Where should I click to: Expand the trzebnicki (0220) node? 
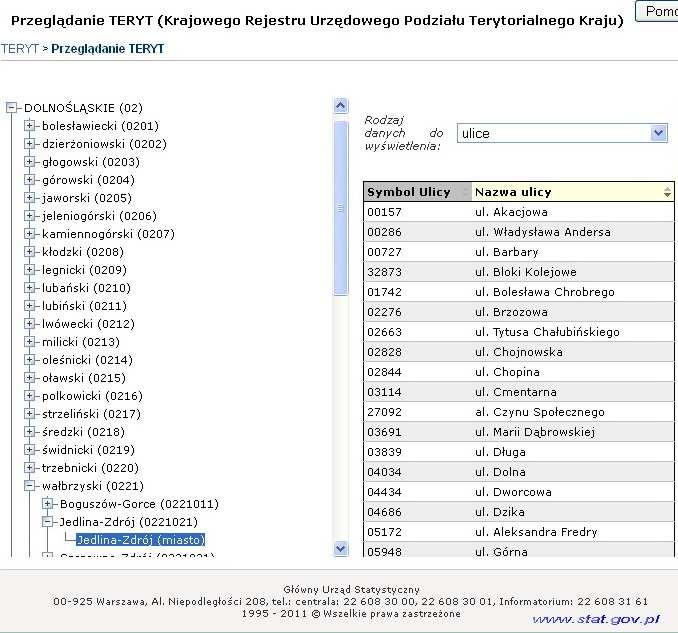29,468
